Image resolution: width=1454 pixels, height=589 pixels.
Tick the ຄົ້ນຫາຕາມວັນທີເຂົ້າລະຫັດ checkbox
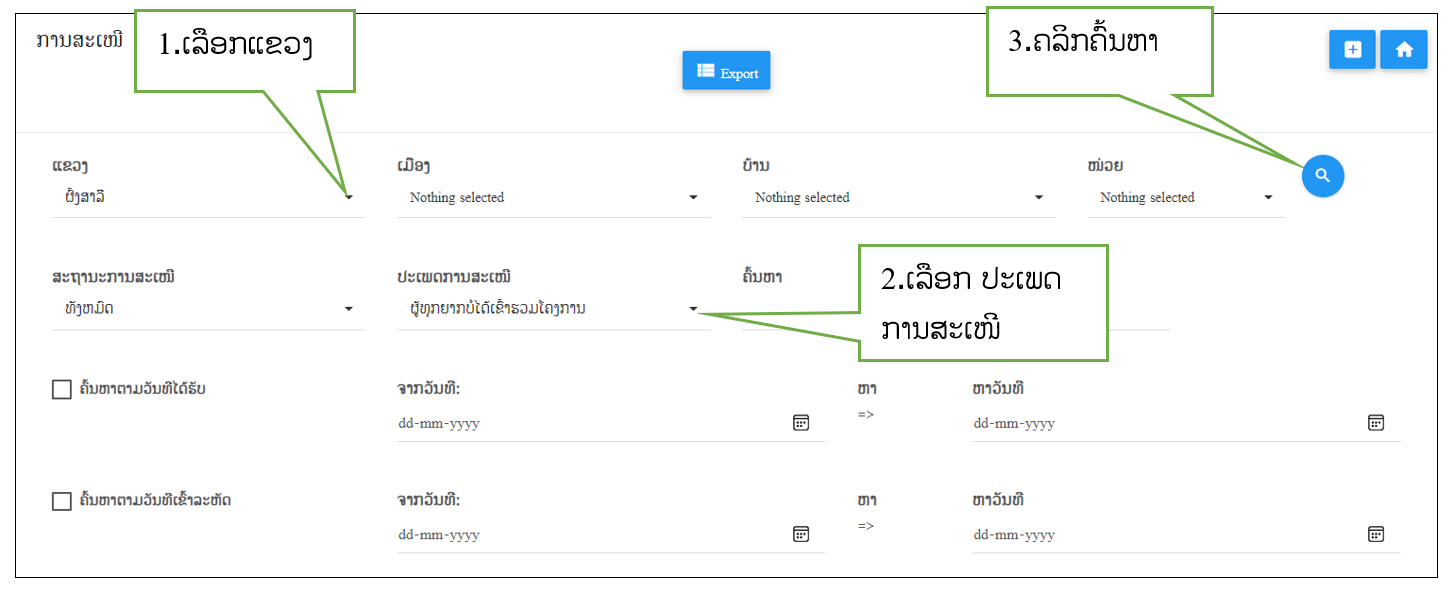(61, 501)
